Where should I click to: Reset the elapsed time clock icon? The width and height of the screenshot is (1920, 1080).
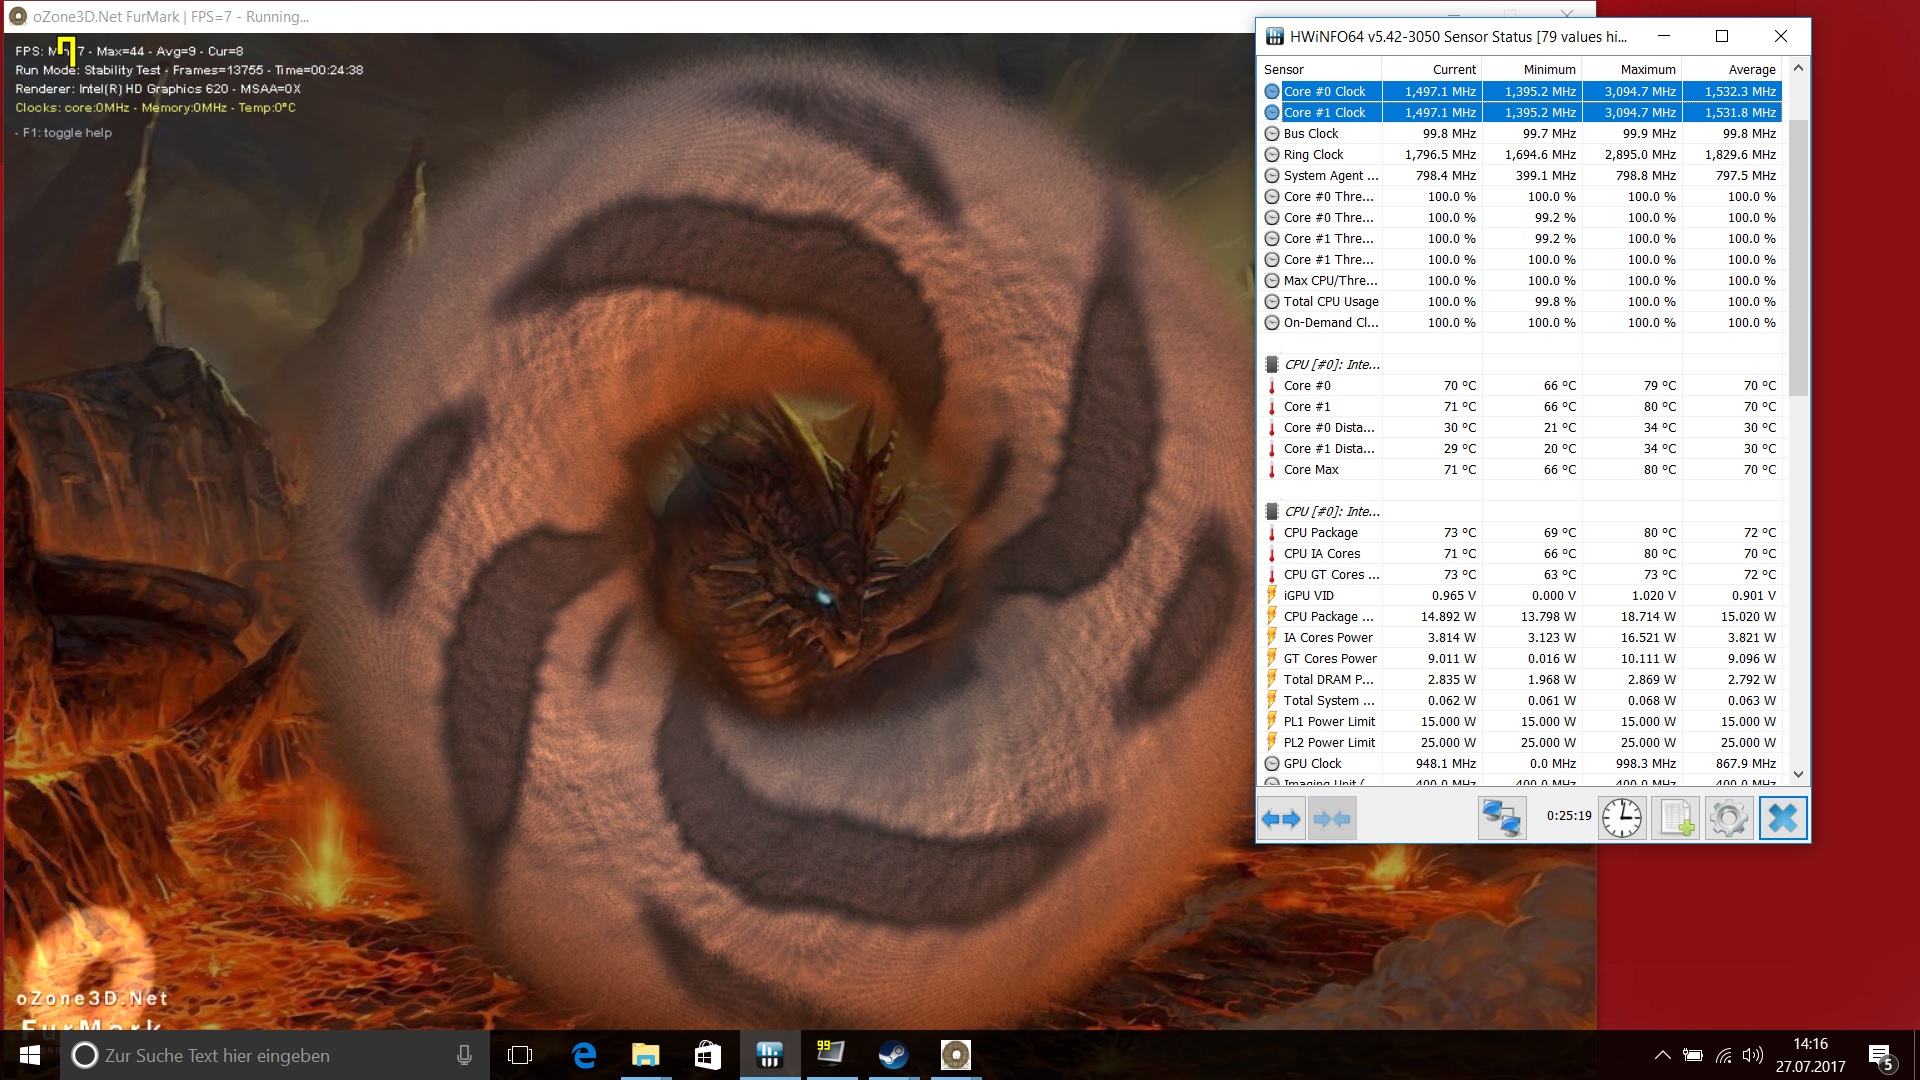1621,818
